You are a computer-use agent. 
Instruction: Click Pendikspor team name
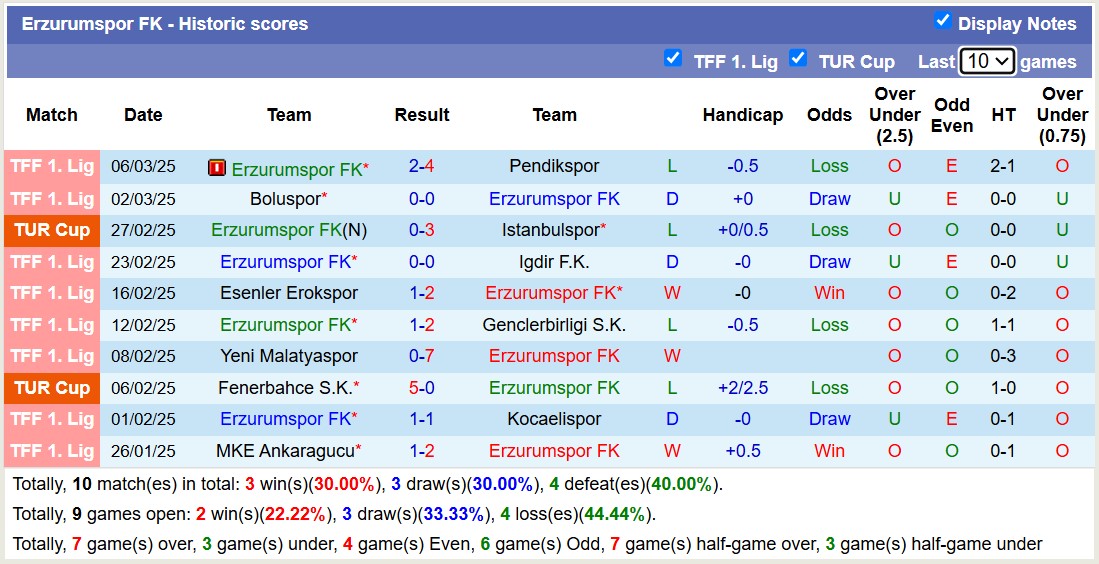[x=554, y=167]
